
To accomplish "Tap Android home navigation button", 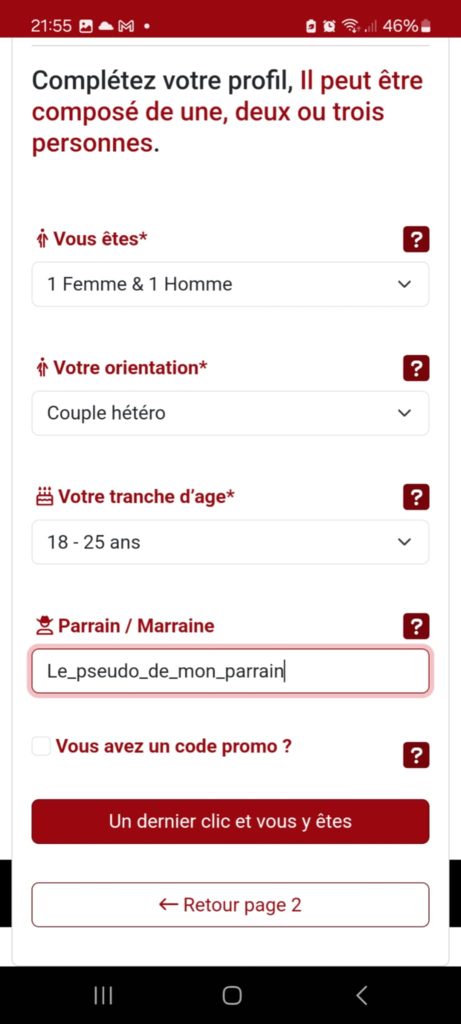I will tap(231, 995).
